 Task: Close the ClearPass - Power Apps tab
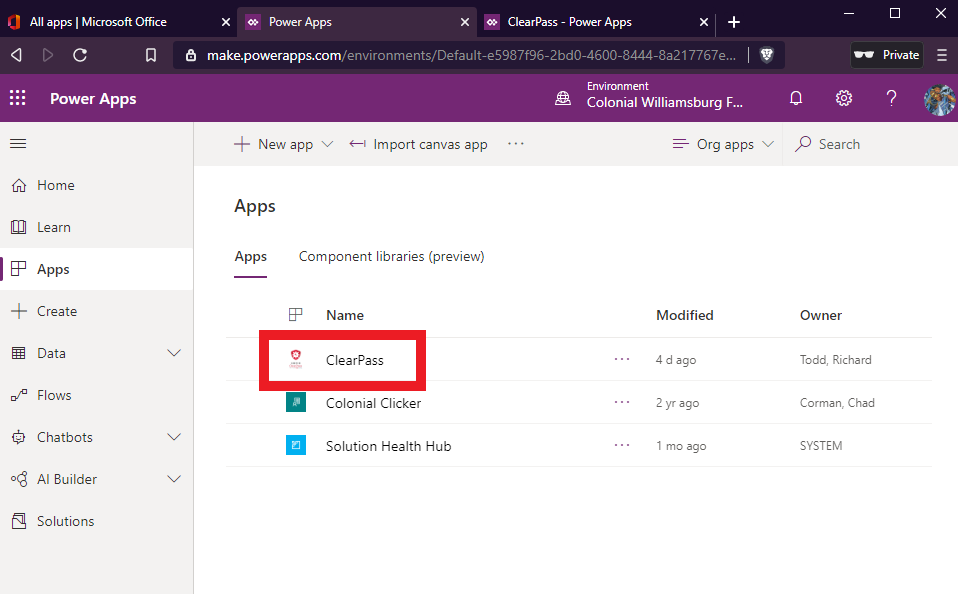point(704,22)
